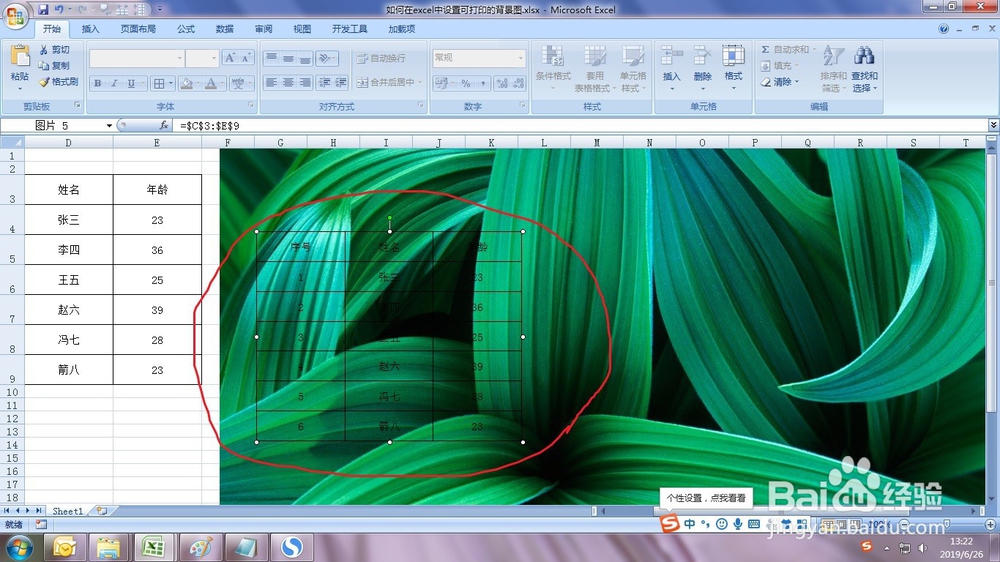Image resolution: width=1000 pixels, height=562 pixels.
Task: Decrease font size with small A
Action: 246,58
